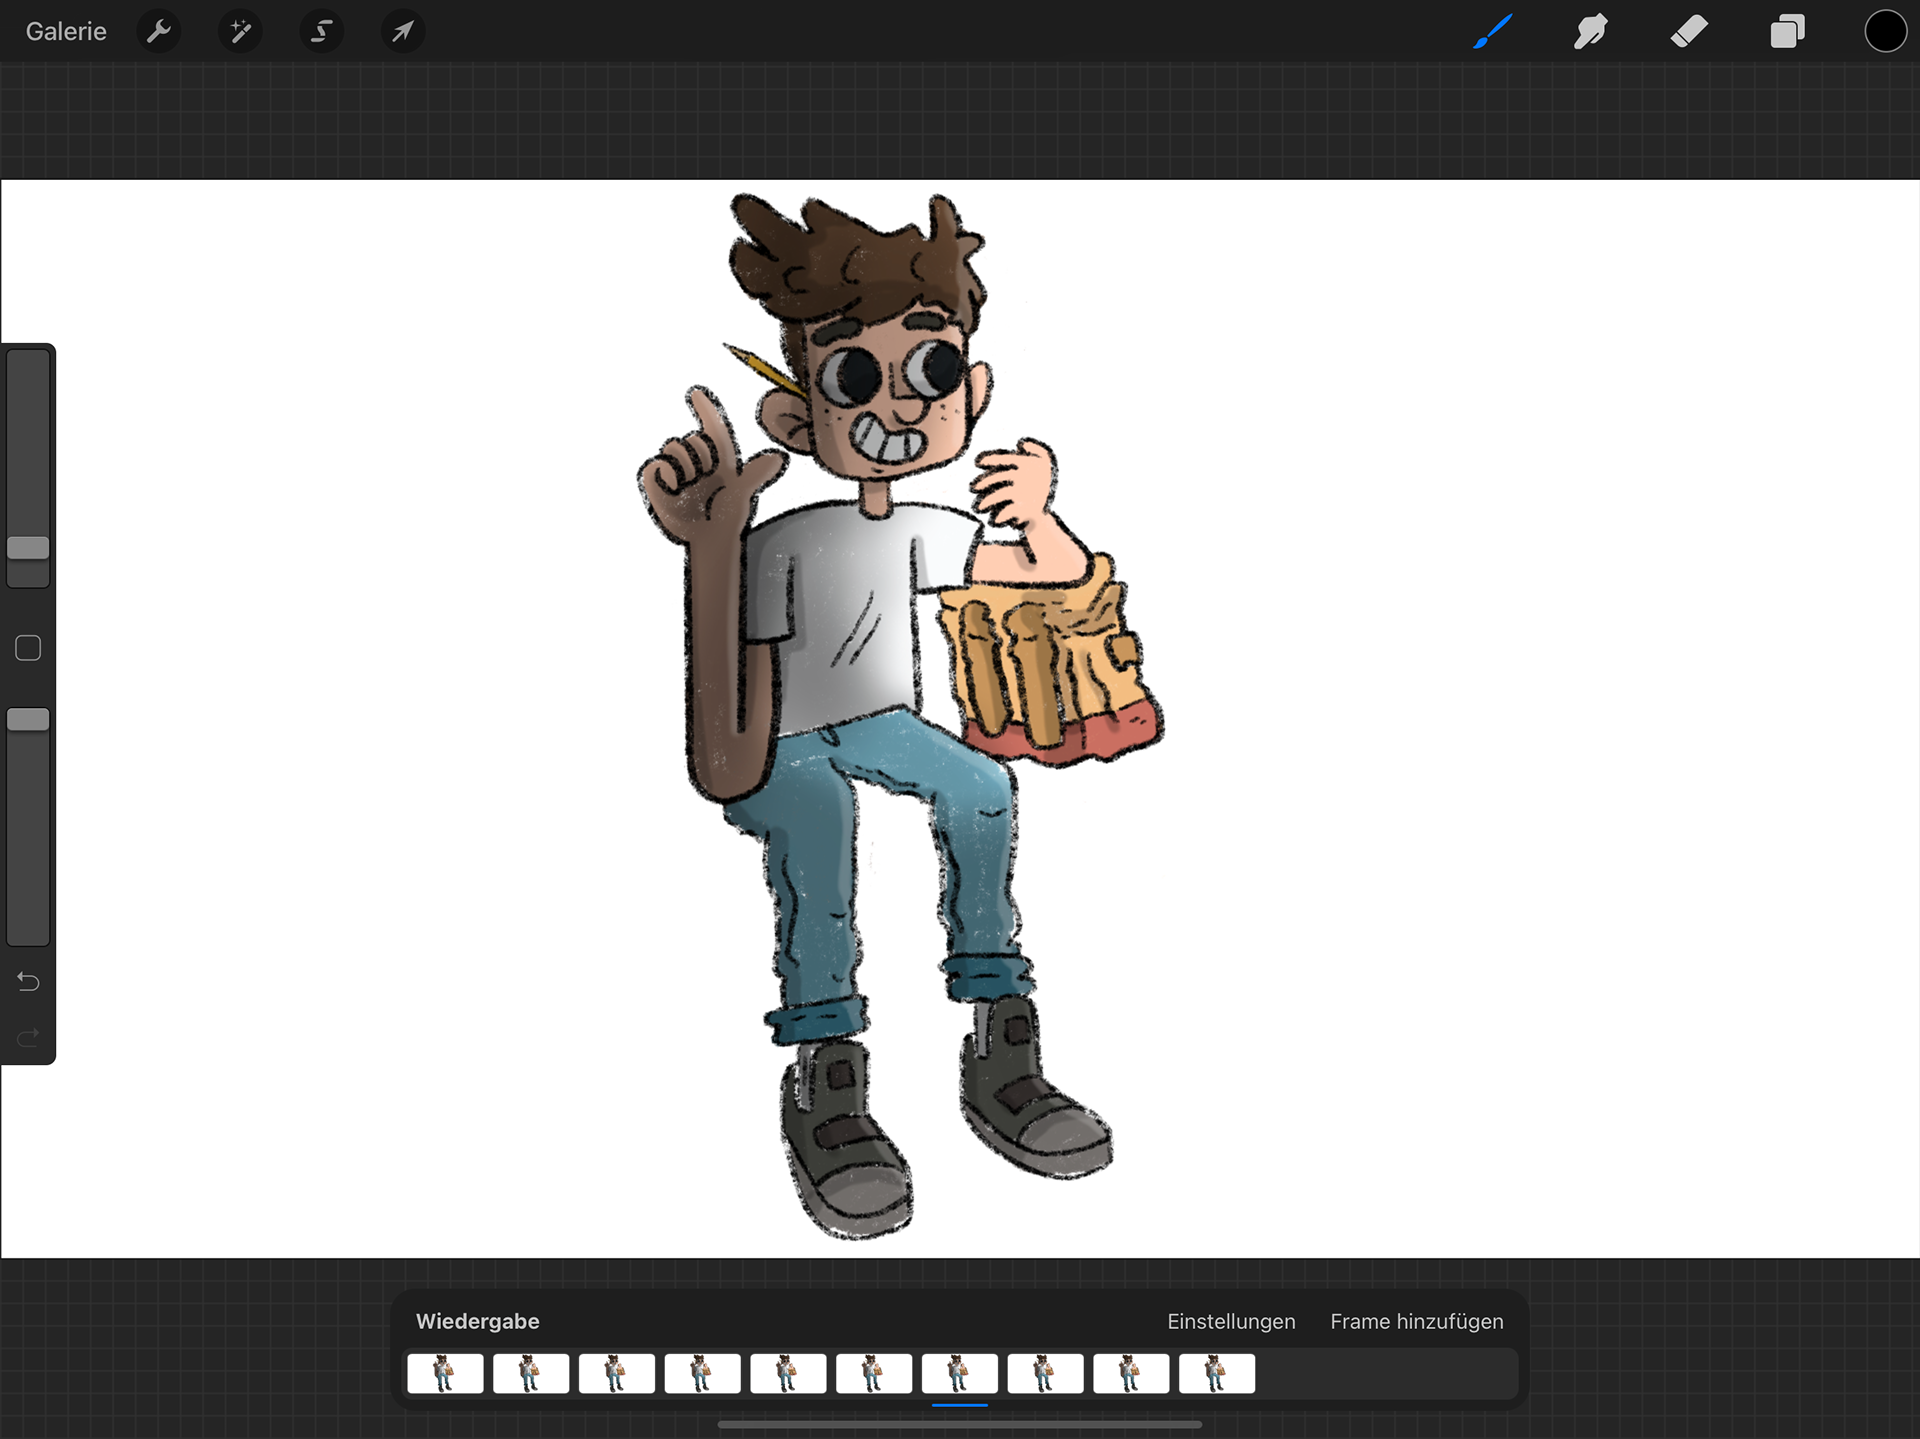Click Frame hinzufügen
The height and width of the screenshot is (1439, 1920).
click(x=1416, y=1321)
